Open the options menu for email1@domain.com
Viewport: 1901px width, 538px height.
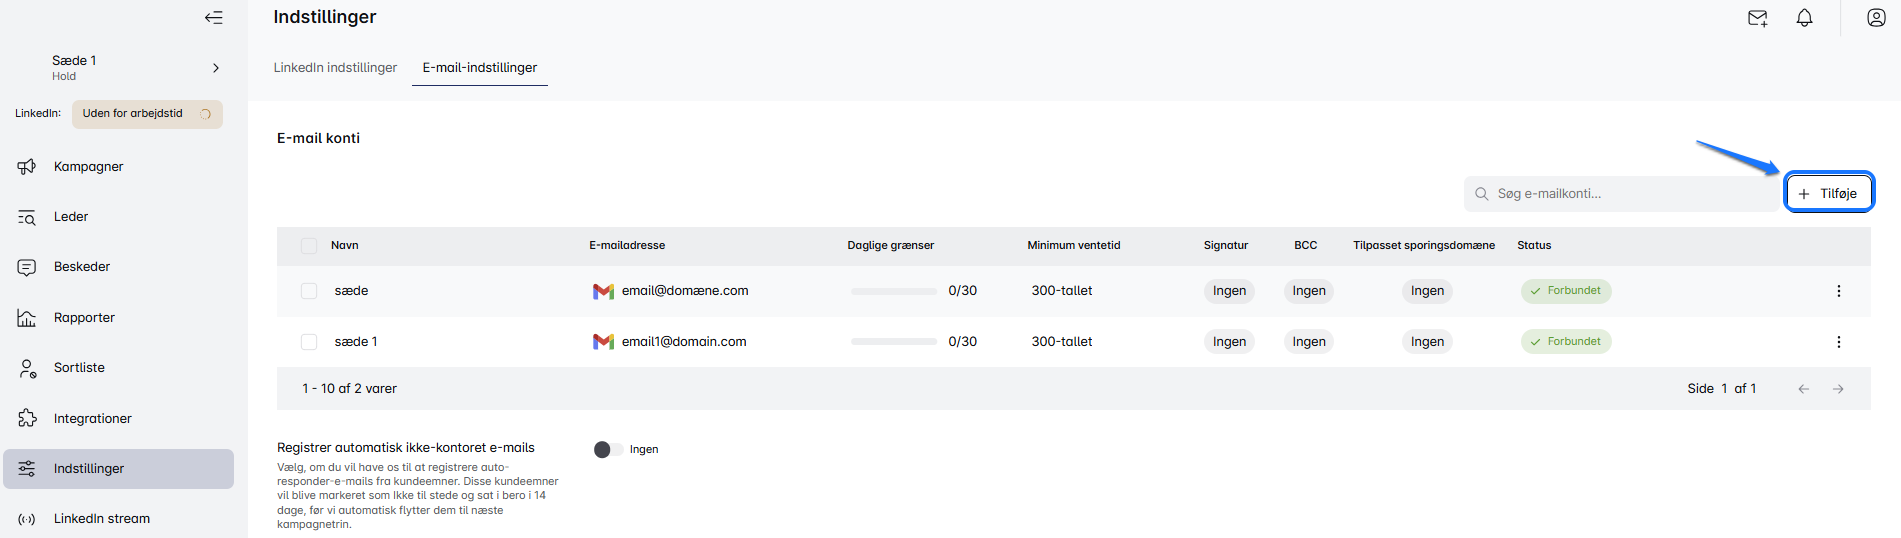coord(1838,342)
